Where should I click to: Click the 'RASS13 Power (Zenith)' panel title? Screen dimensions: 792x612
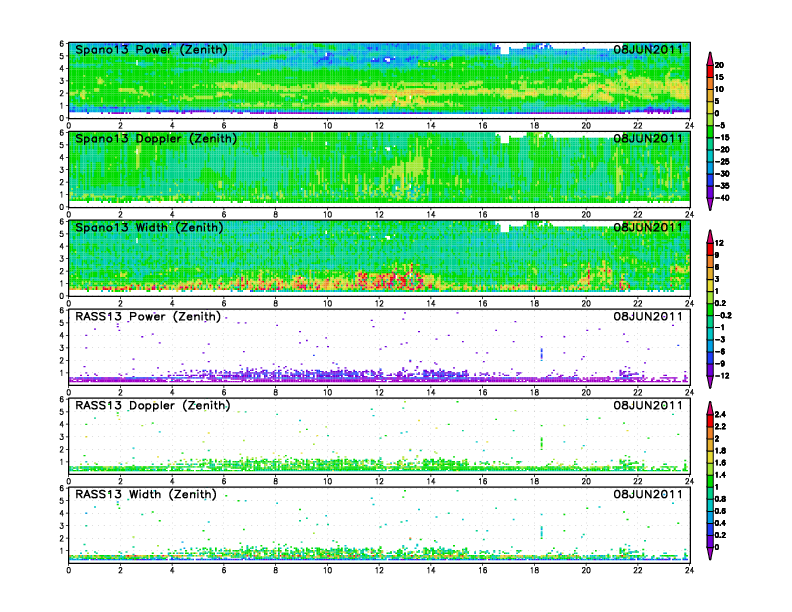148,317
